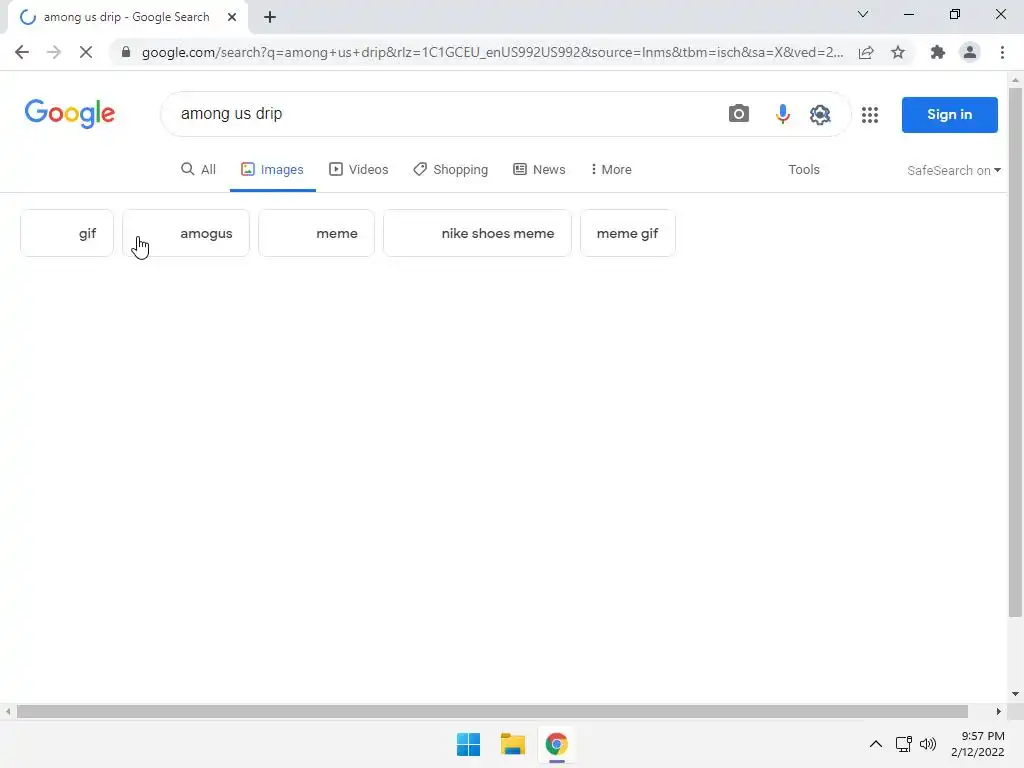Image resolution: width=1024 pixels, height=768 pixels.
Task: Open the Chrome extensions puzzle icon
Action: (x=938, y=52)
